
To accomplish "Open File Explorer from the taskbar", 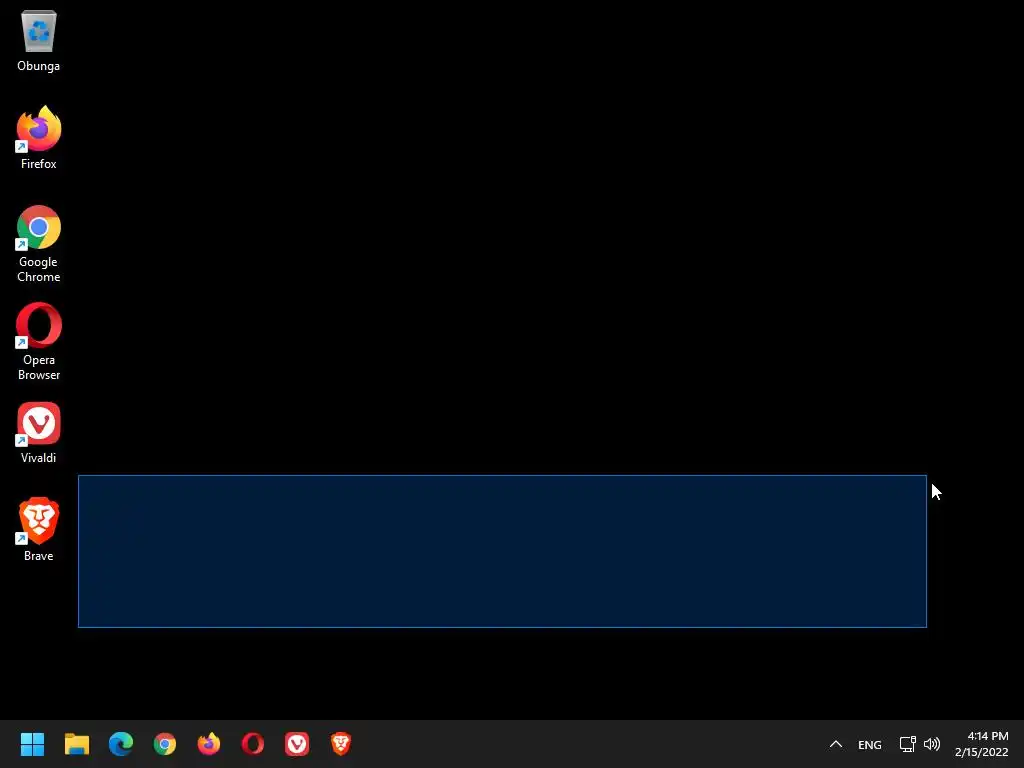I will pyautogui.click(x=76, y=744).
